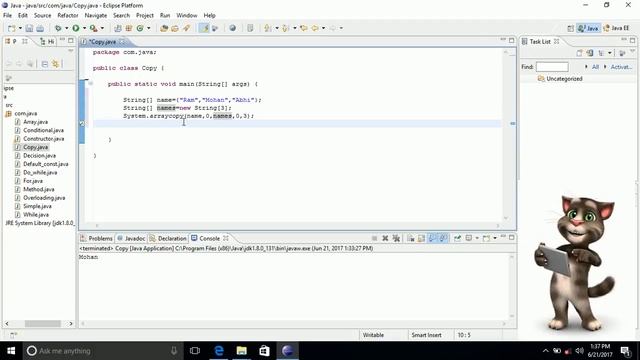This screenshot has width=640, height=360.
Task: Open the External Tools dropdown arrow
Action: (x=102, y=28)
